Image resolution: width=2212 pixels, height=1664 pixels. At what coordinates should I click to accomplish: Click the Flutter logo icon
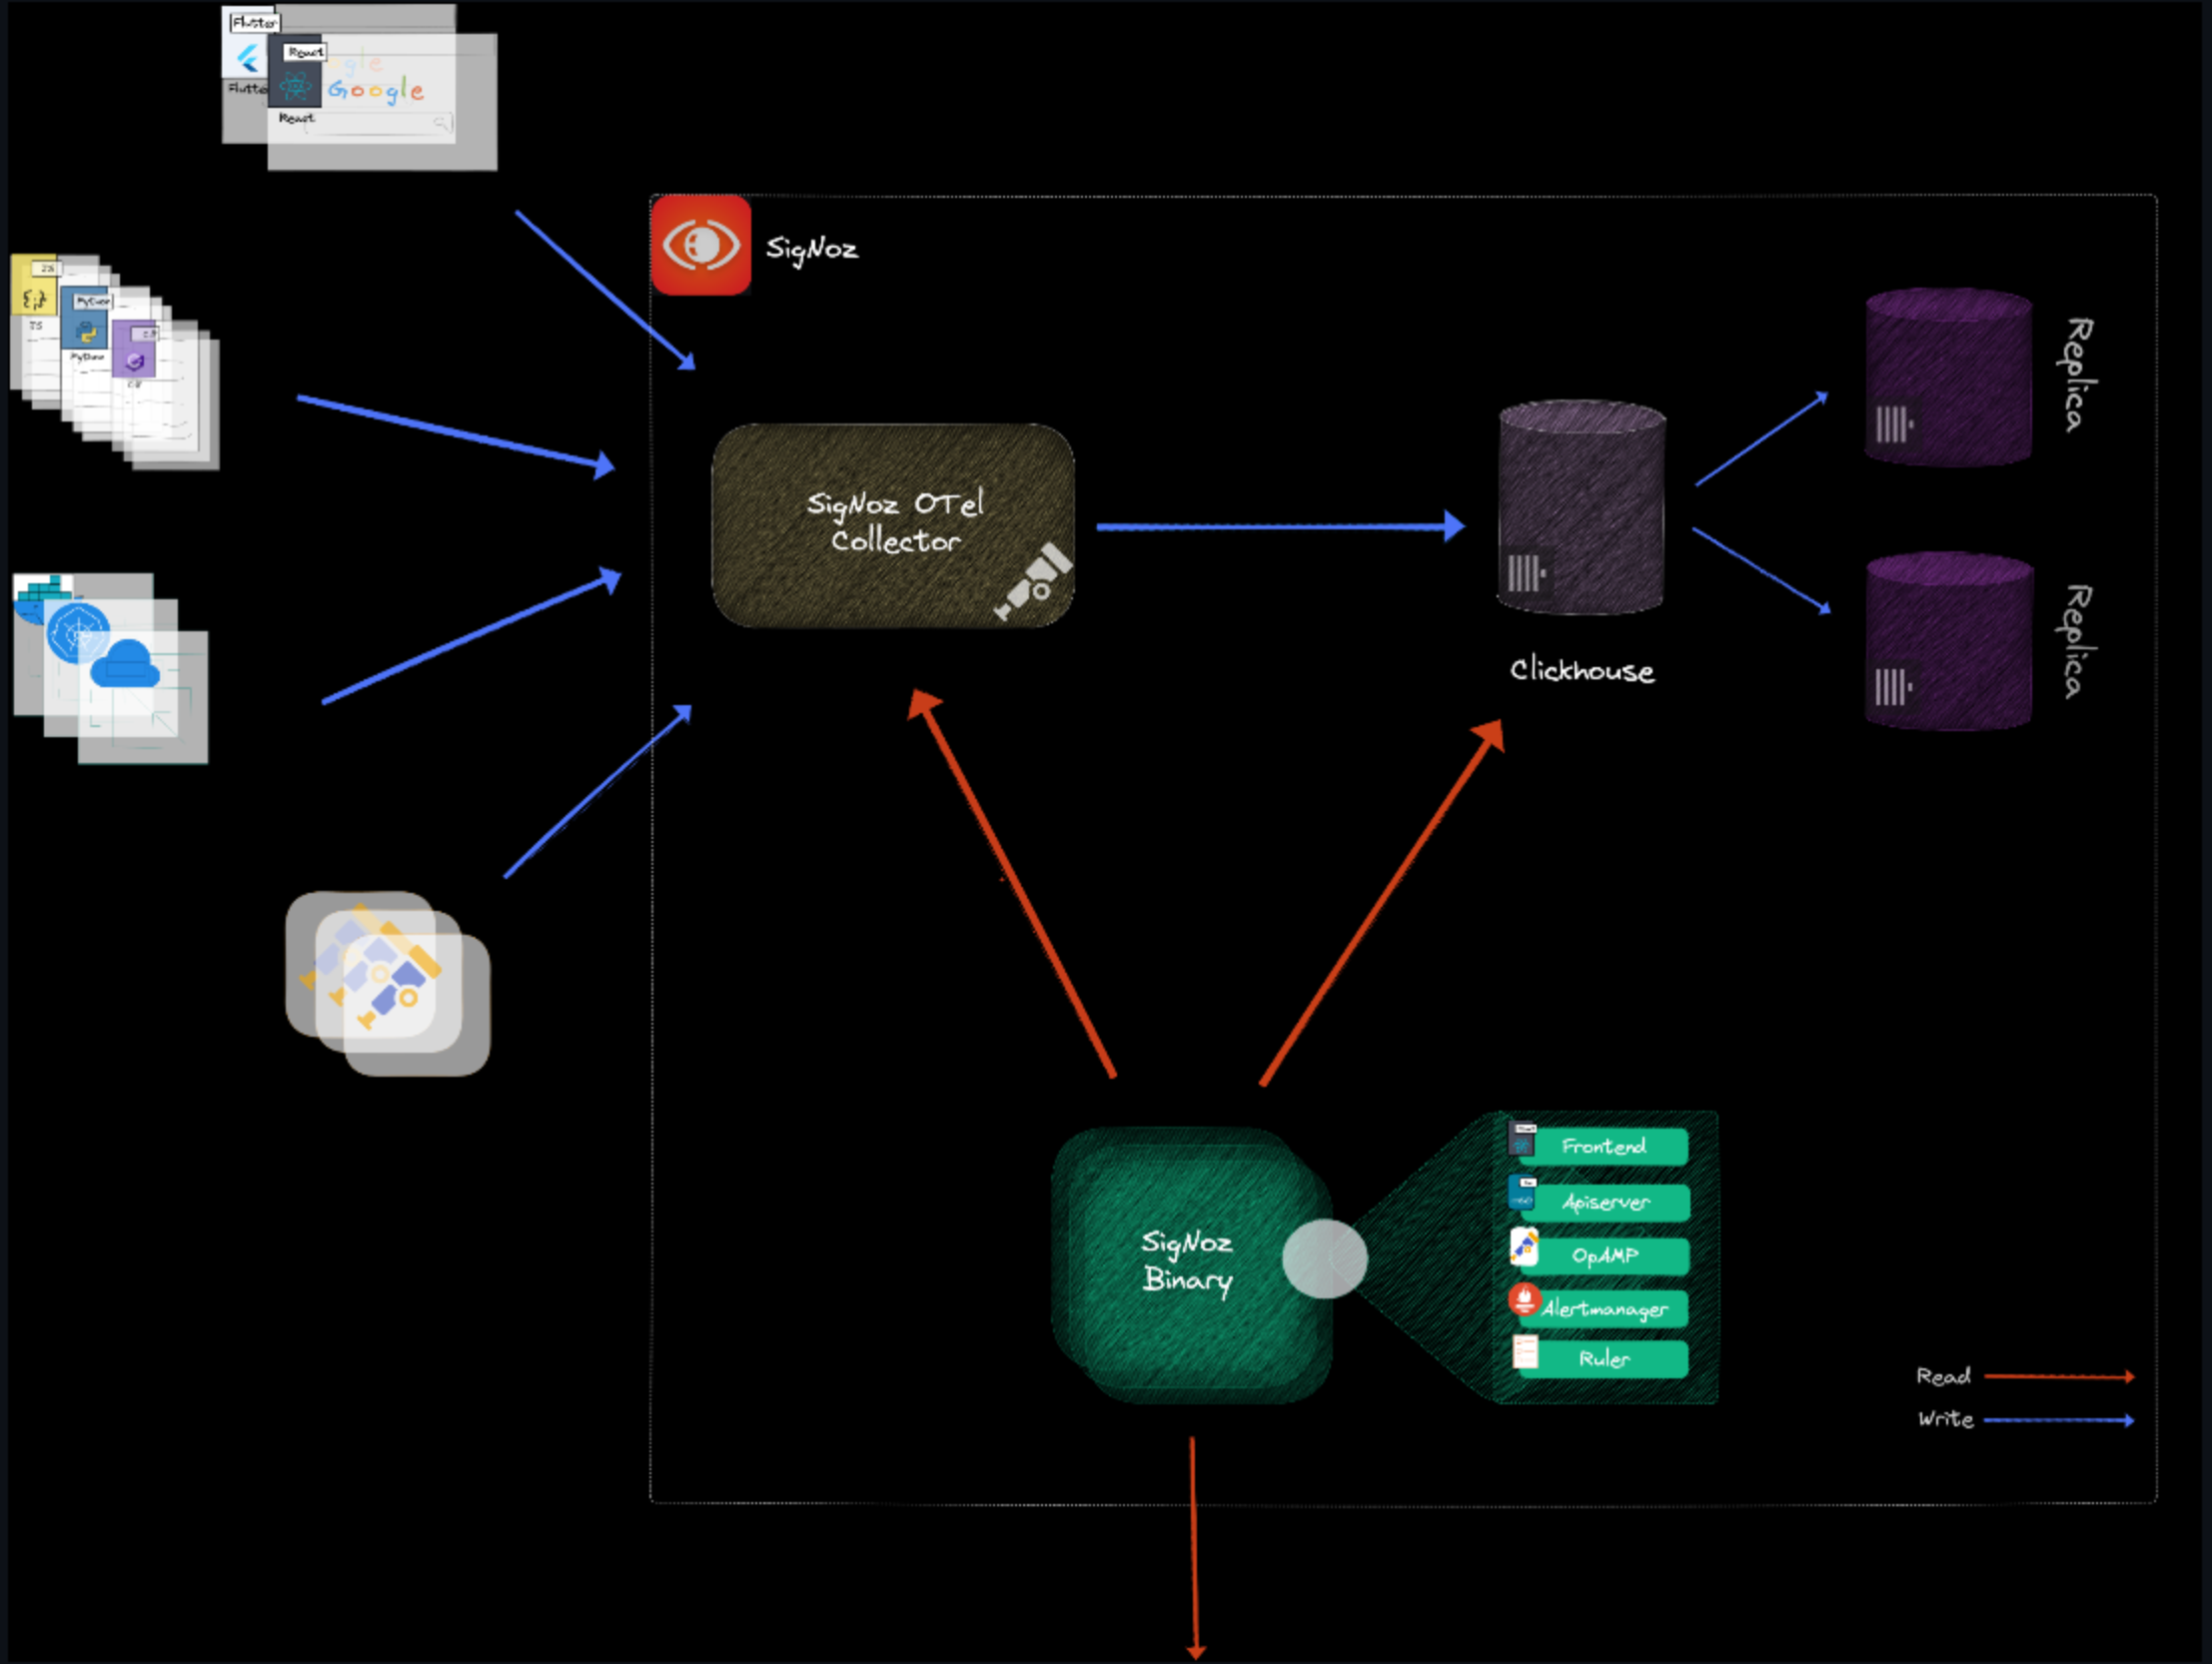coord(246,59)
